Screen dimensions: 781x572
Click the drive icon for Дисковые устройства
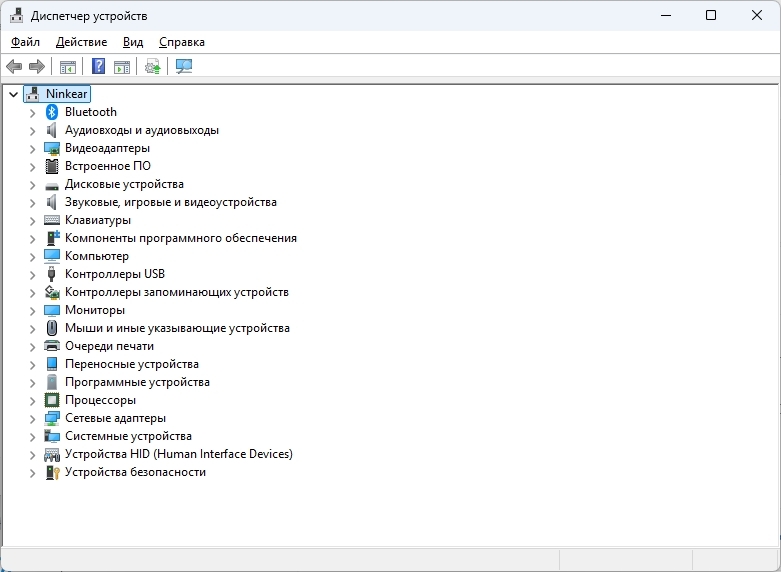pos(52,186)
